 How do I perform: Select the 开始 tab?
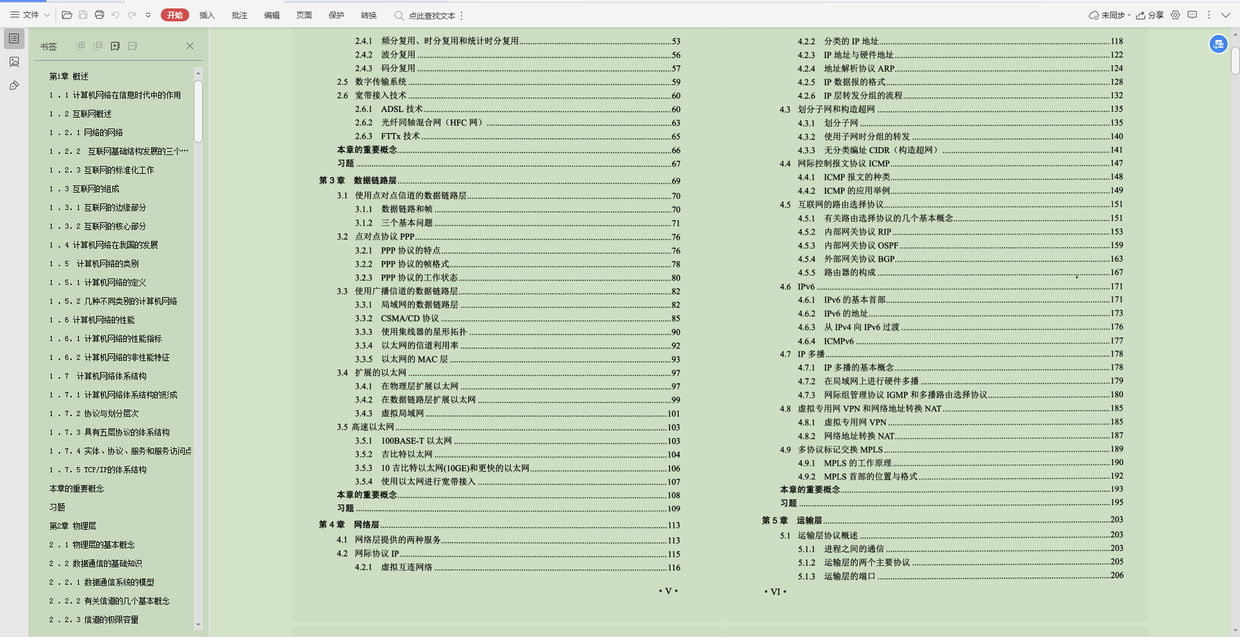(175, 15)
